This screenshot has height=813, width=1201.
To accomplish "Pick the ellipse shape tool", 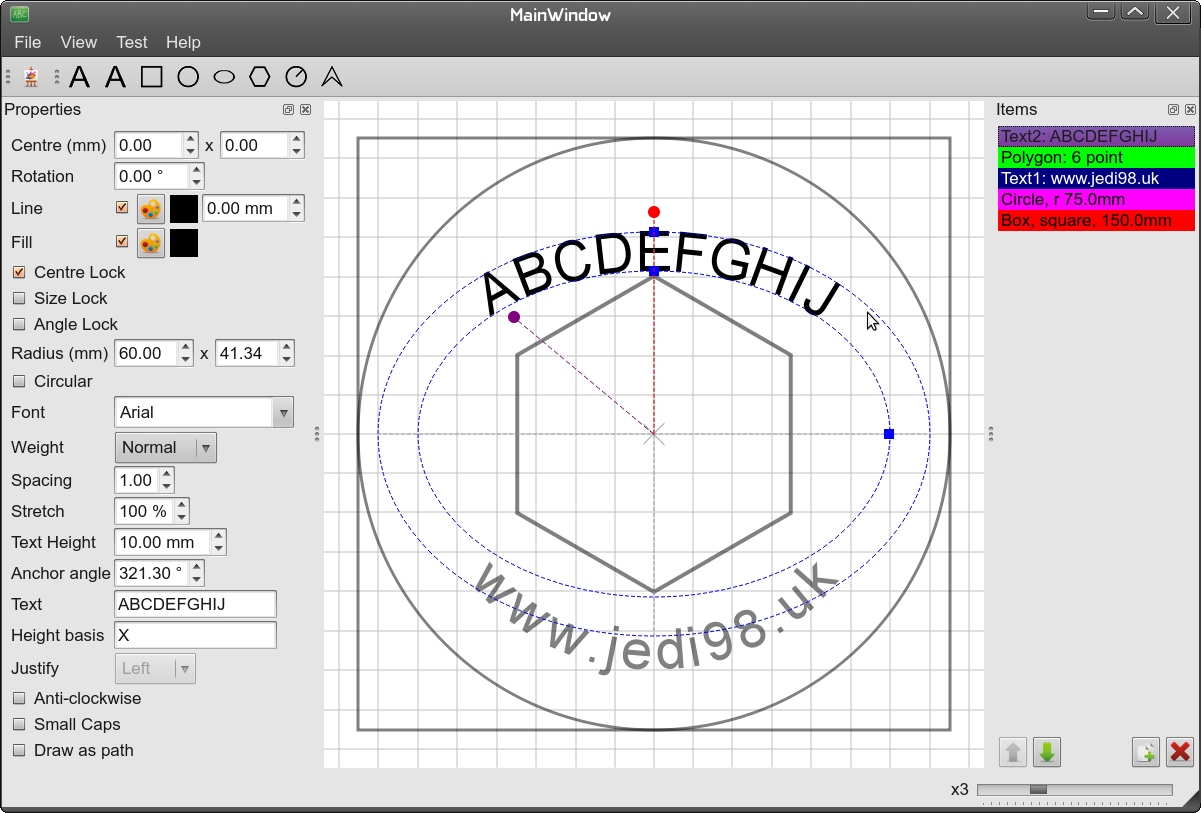I will pos(224,76).
